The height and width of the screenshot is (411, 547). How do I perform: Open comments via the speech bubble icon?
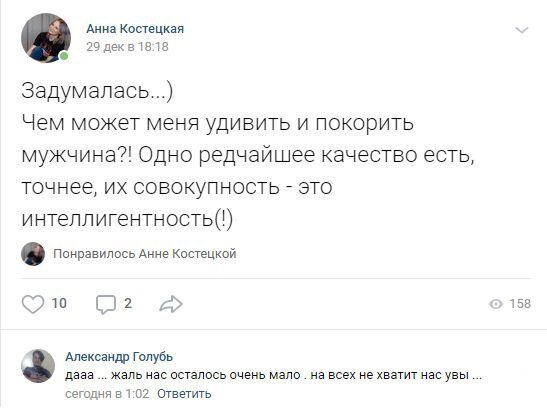(x=106, y=304)
